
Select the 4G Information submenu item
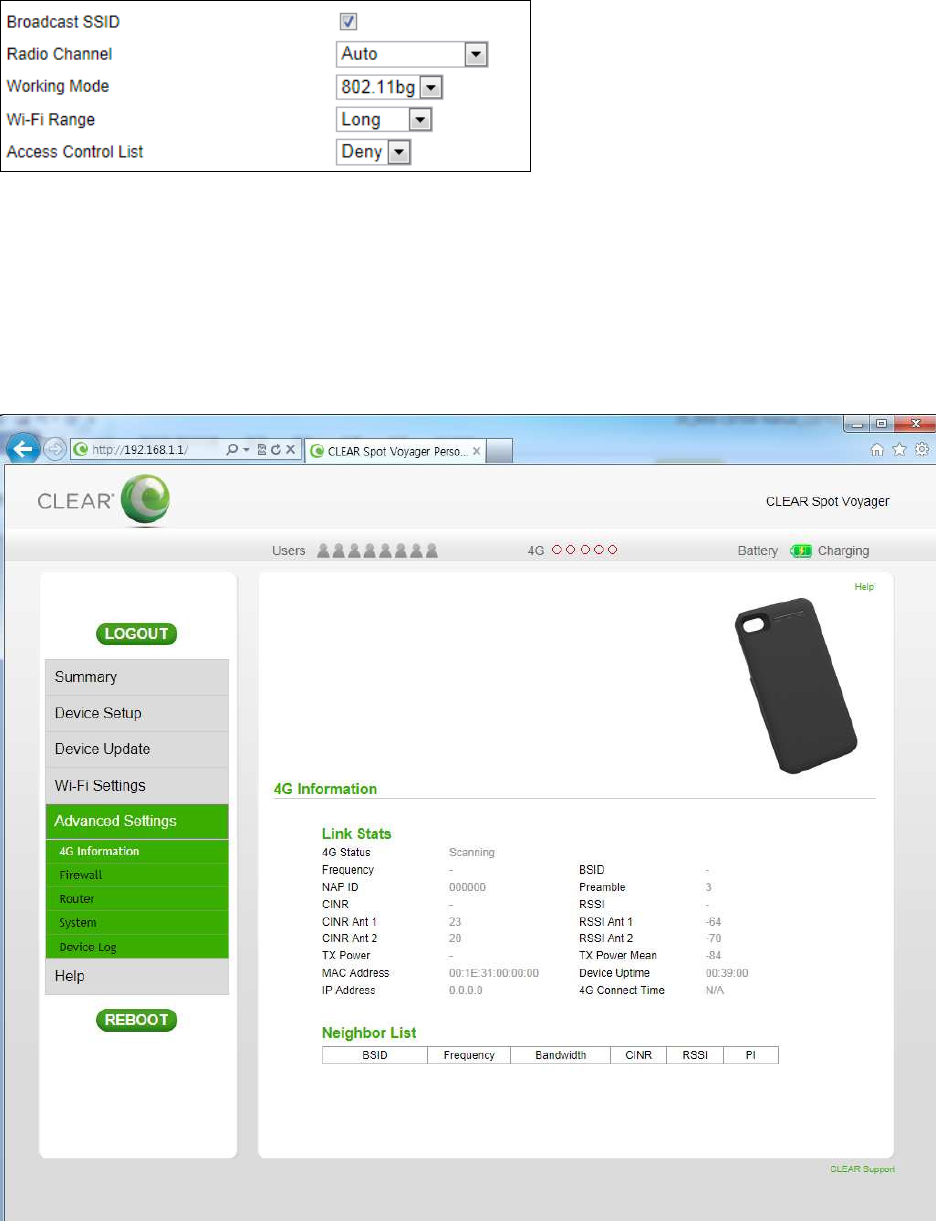point(137,851)
